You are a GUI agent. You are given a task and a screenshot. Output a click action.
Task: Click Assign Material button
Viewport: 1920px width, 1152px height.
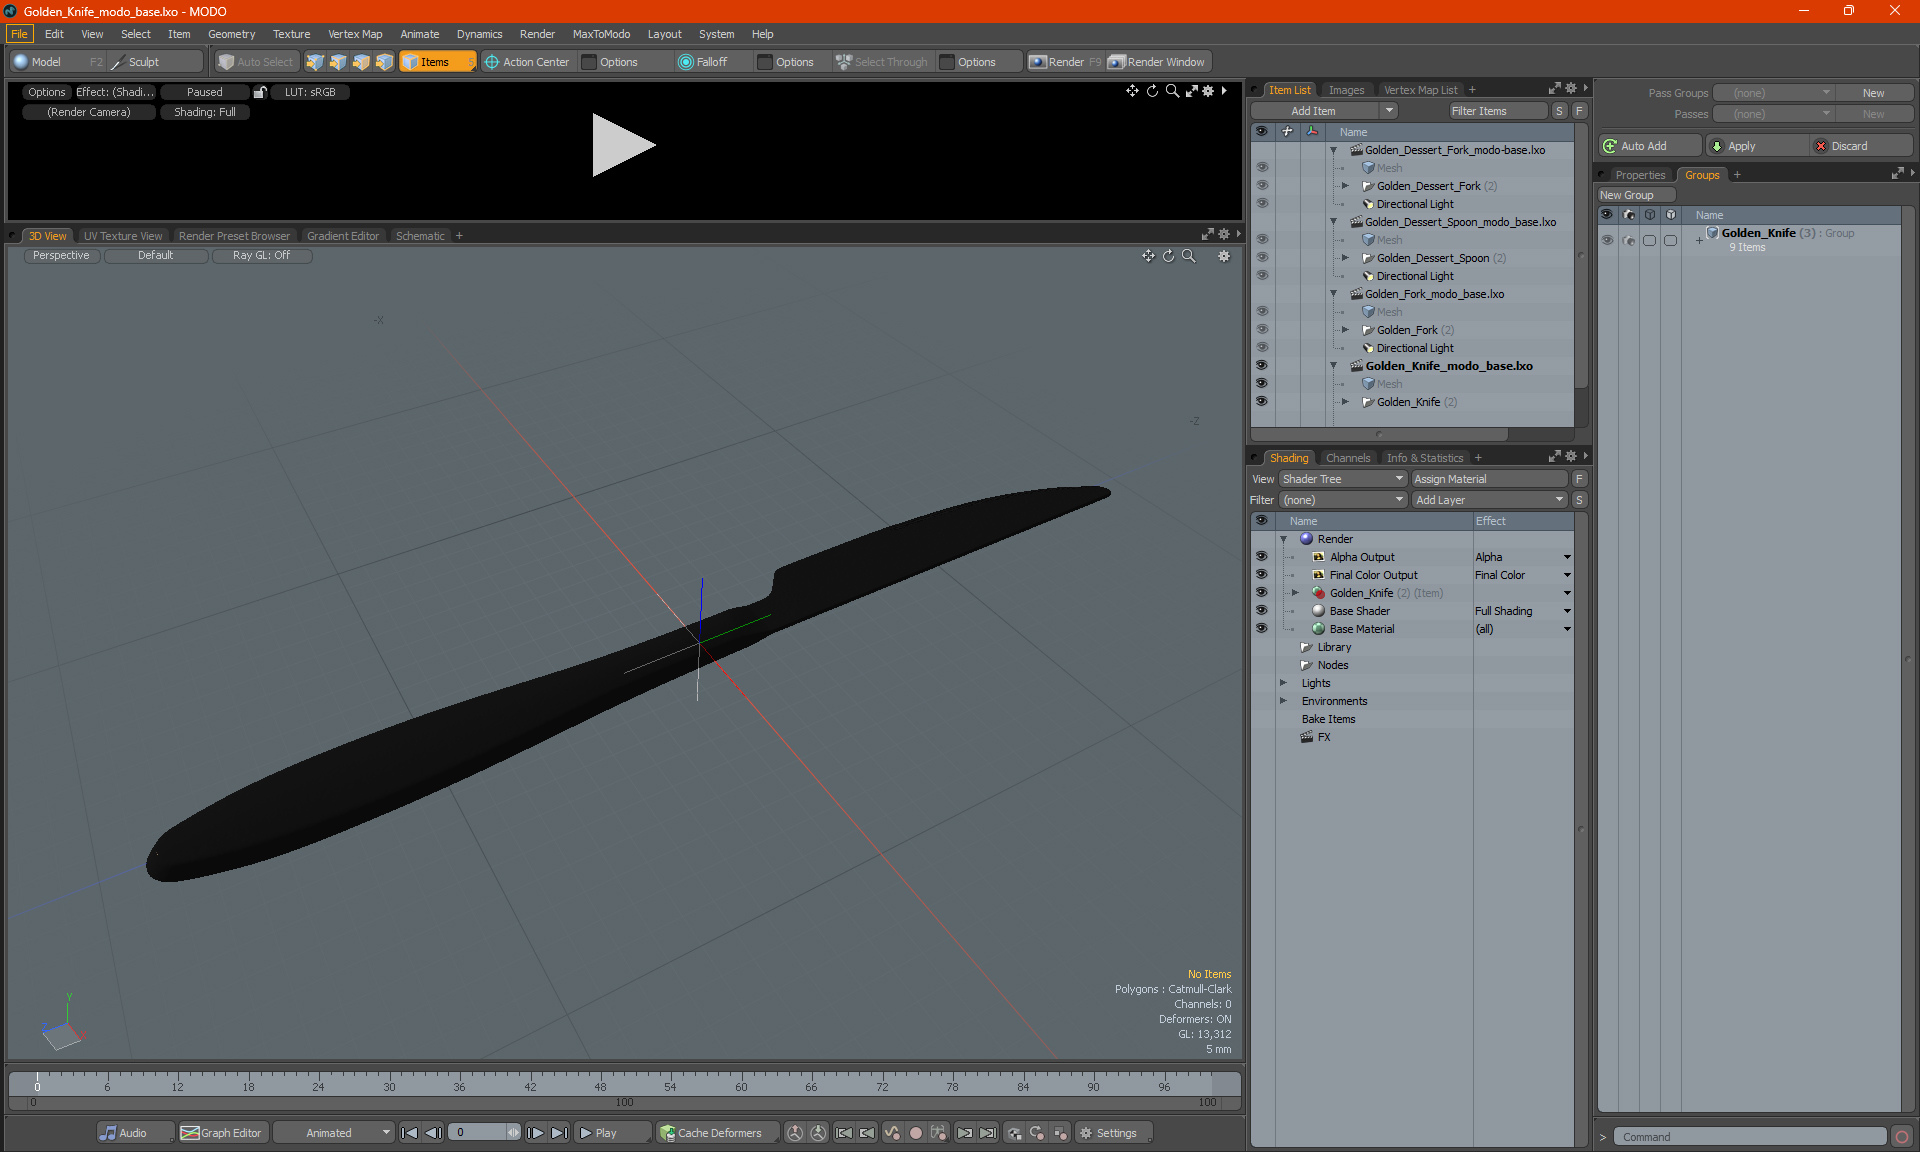click(1489, 479)
